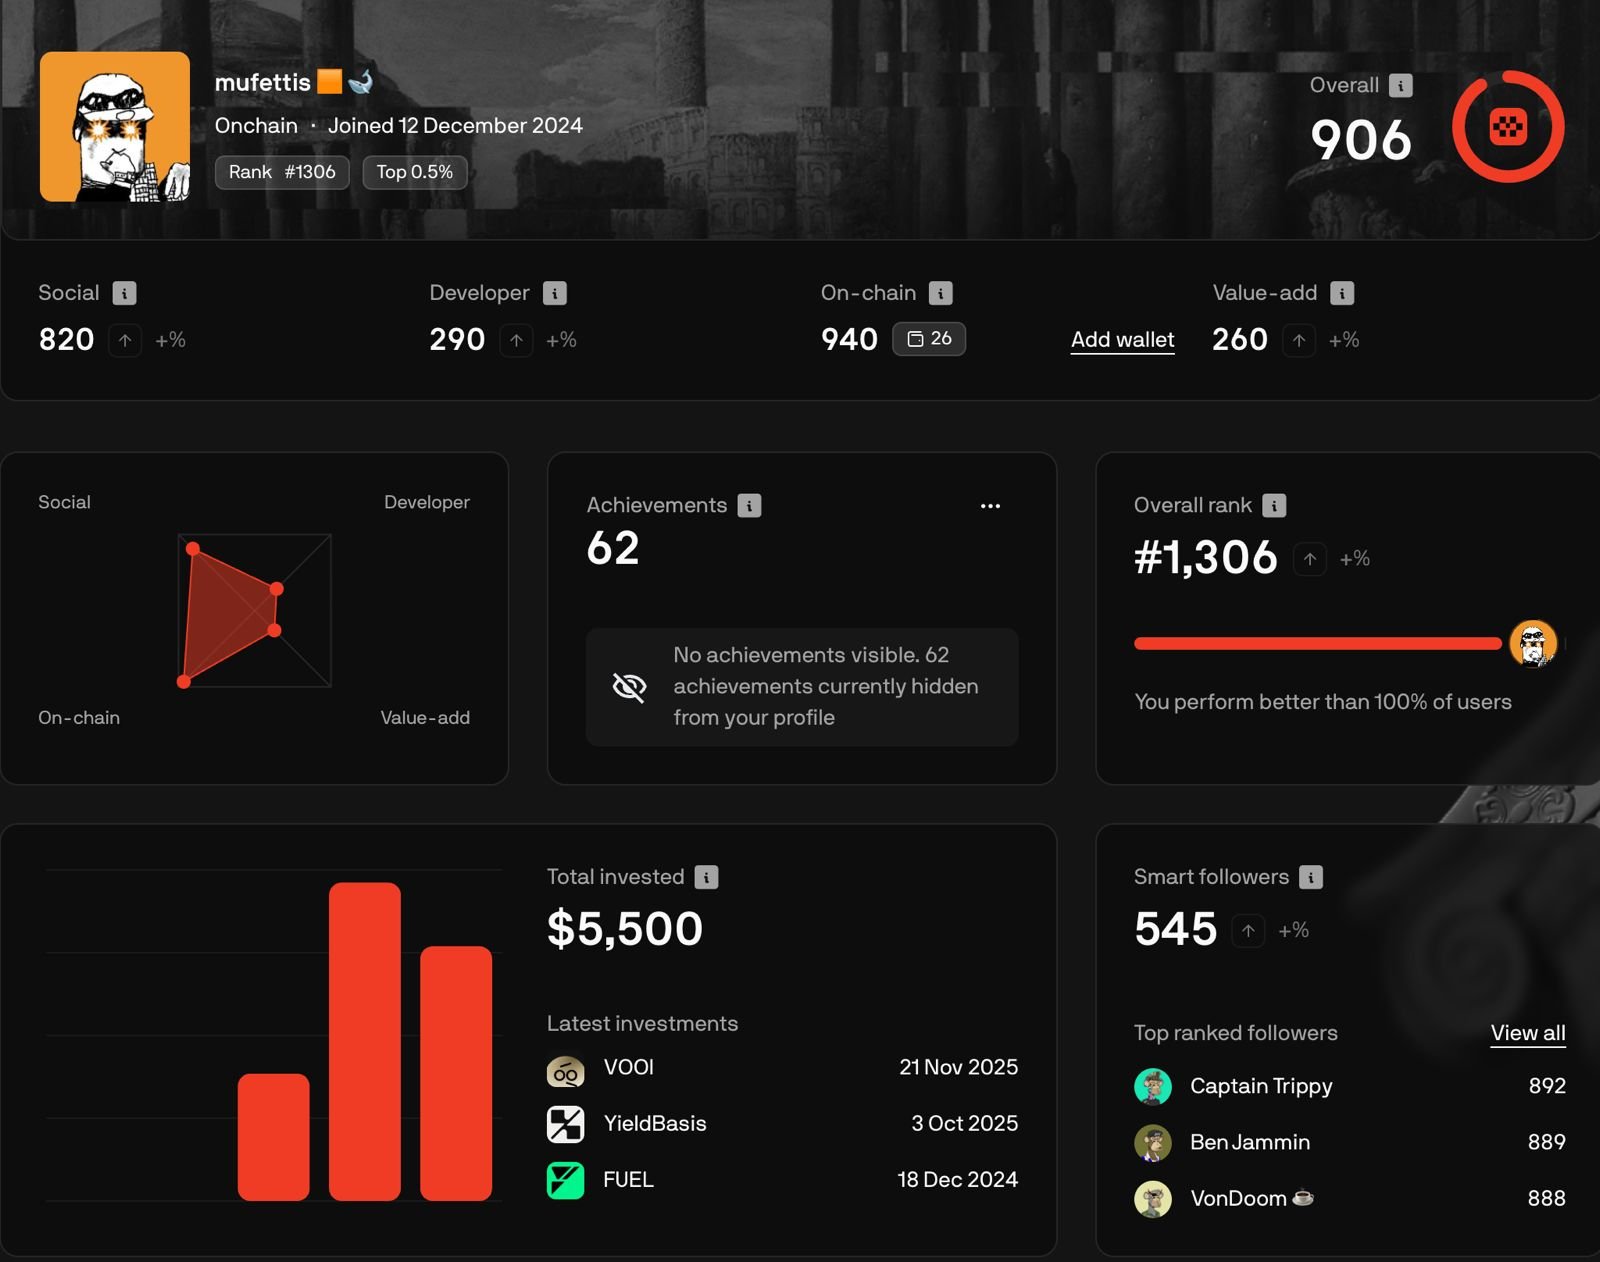Click the Total invested info icon
Image resolution: width=1600 pixels, height=1262 pixels.
click(706, 878)
